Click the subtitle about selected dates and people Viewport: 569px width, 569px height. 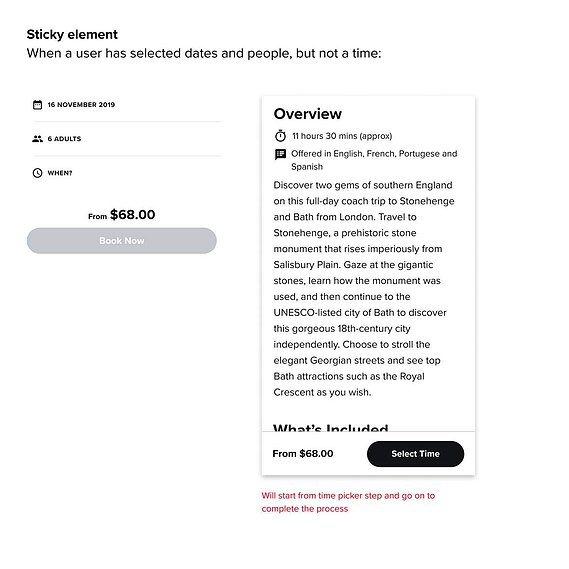(x=204, y=54)
